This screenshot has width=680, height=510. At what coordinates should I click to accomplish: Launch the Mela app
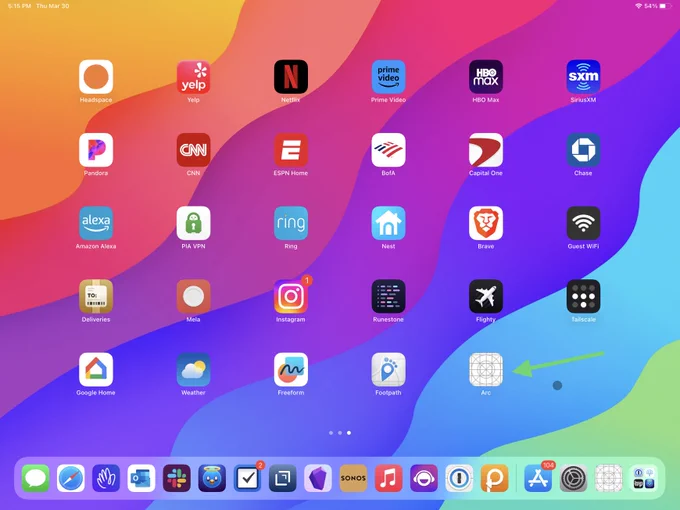193,297
